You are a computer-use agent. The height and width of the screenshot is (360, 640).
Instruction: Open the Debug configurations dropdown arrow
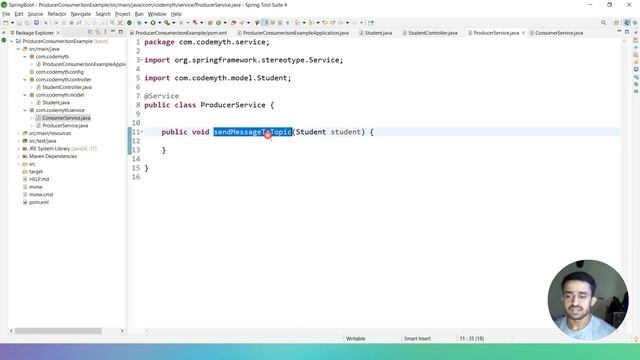point(145,23)
